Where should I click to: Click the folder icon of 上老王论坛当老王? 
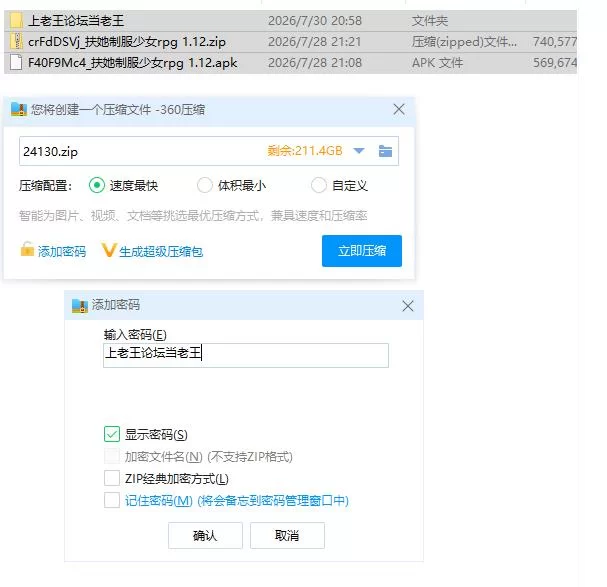tap(16, 21)
